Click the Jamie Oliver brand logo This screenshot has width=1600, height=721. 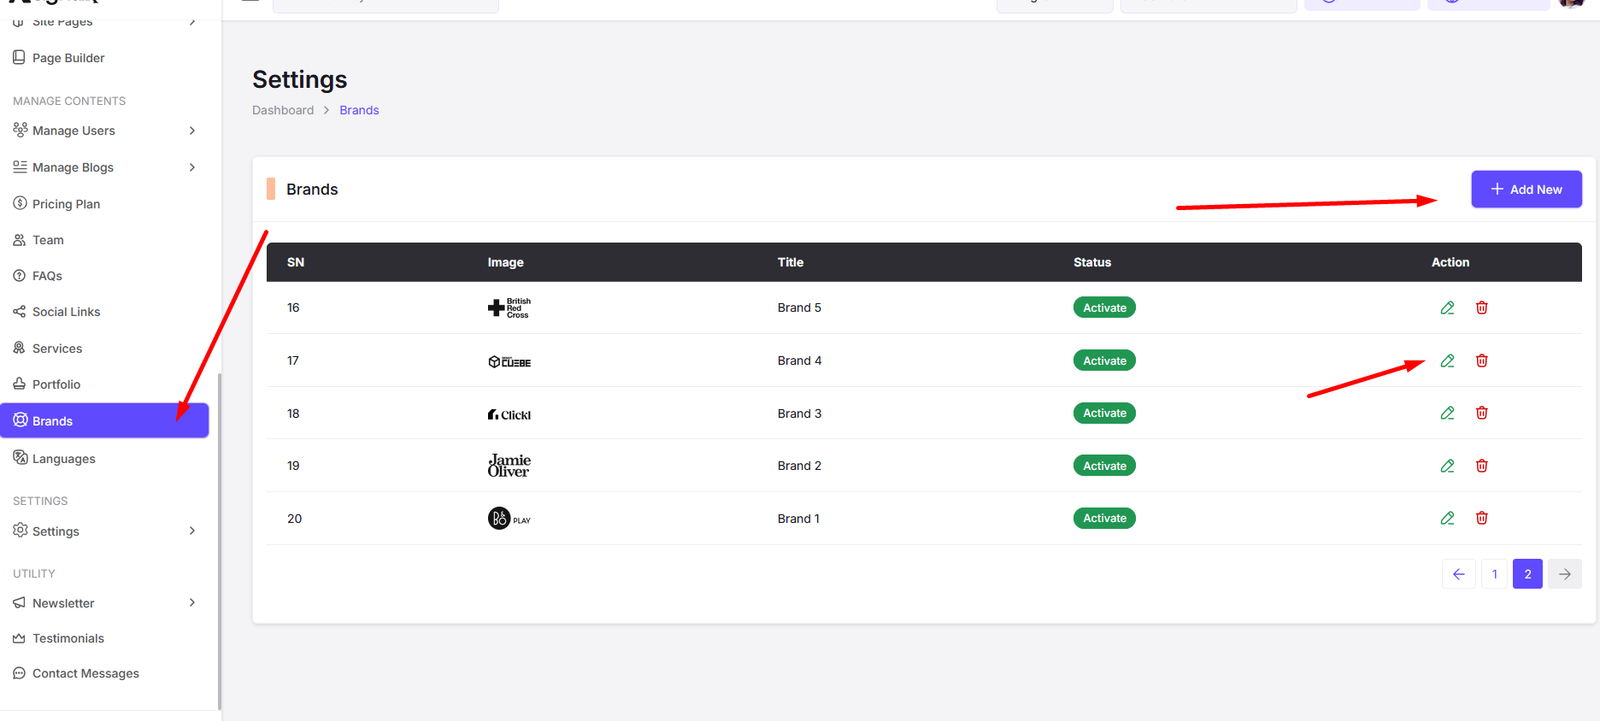pos(509,466)
